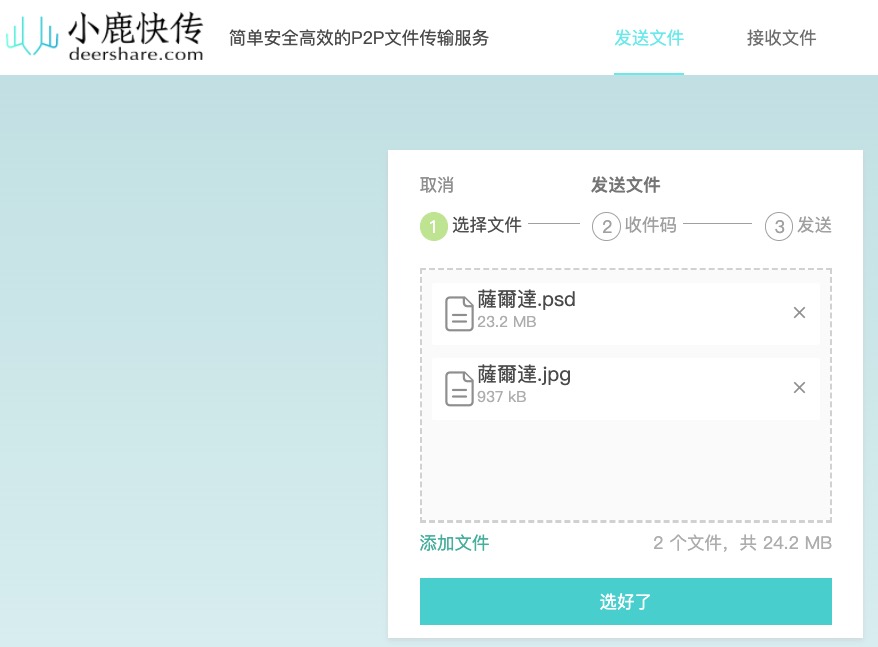Click the file icon of 薩爾達.psd

pos(459,313)
